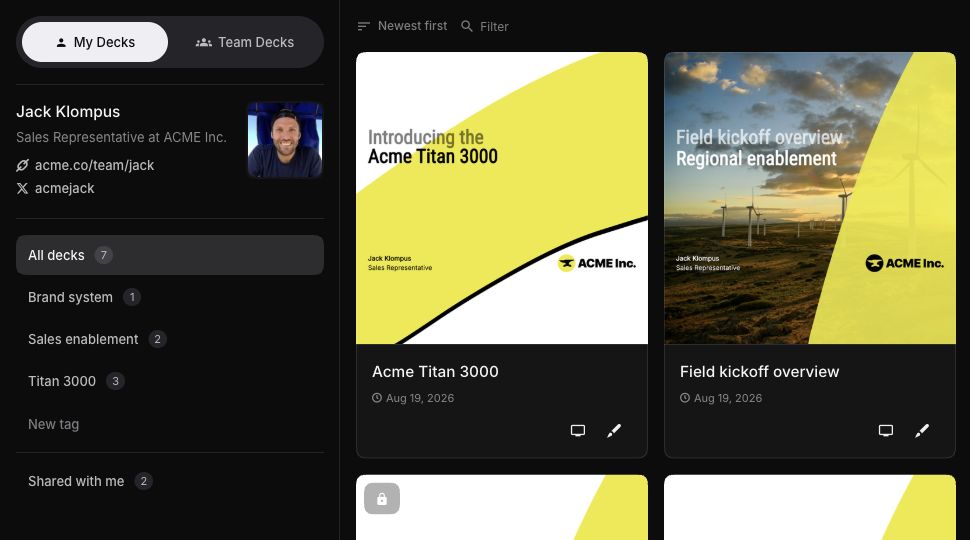This screenshot has height=540, width=970.
Task: Click the group icon in Team Decks
Action: coord(204,42)
